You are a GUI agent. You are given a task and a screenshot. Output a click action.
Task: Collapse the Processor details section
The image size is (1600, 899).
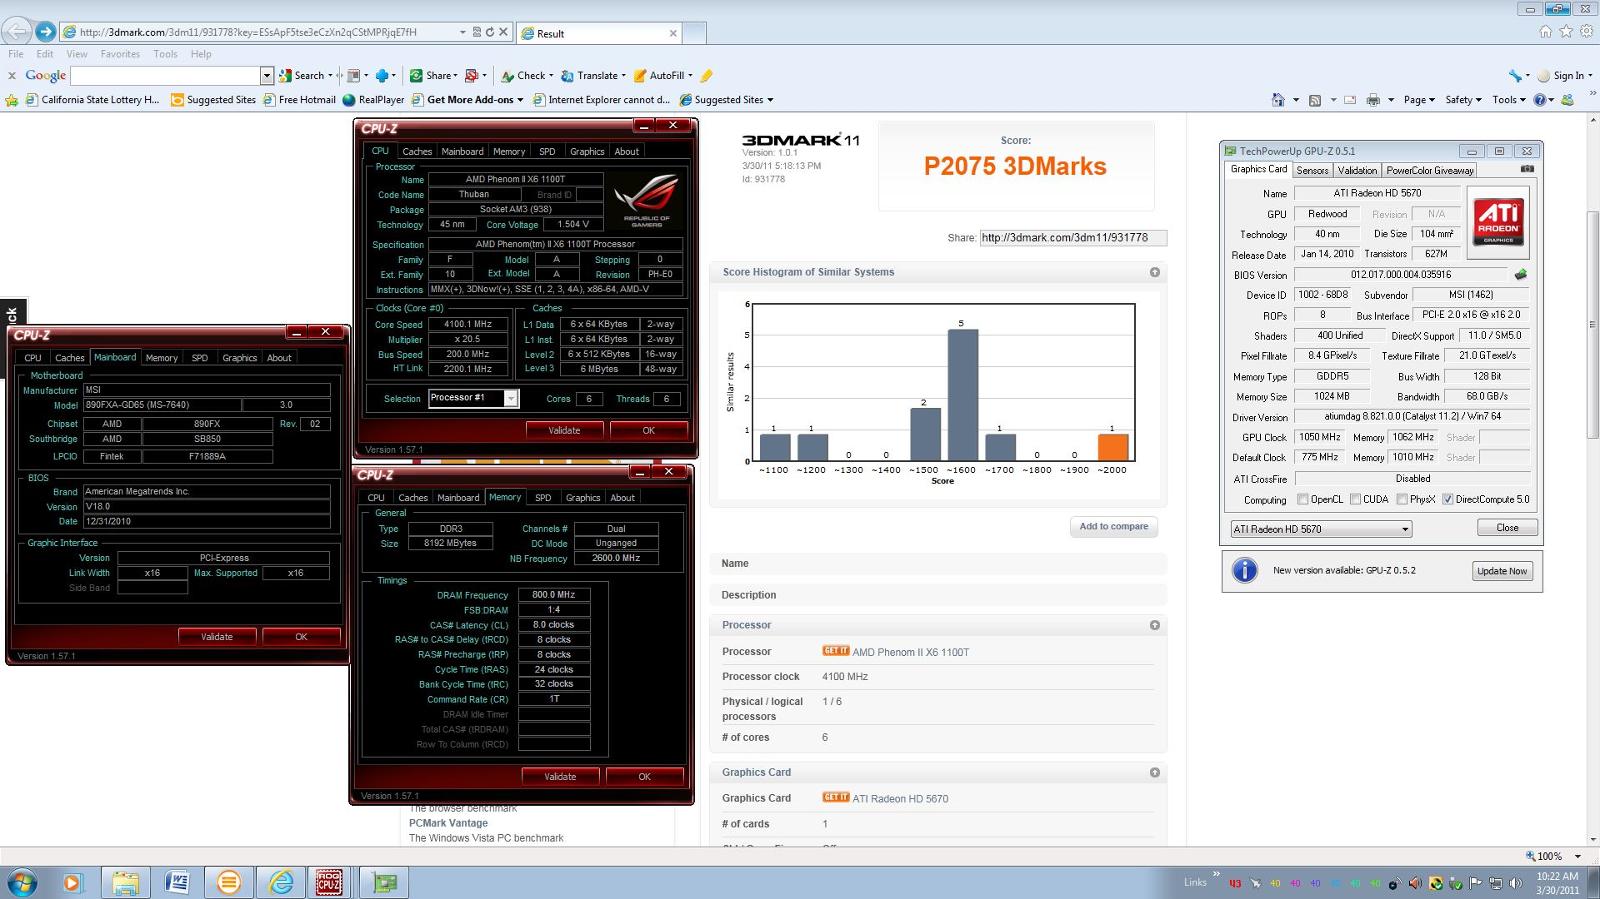pos(1155,625)
